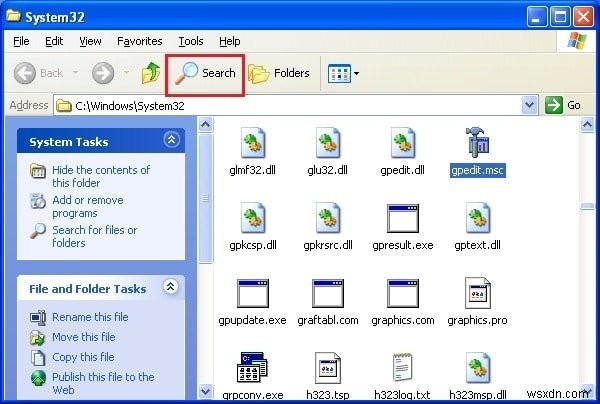Click the file list scrollbar thumb
Viewport: 600px width, 404px height.
(587, 207)
